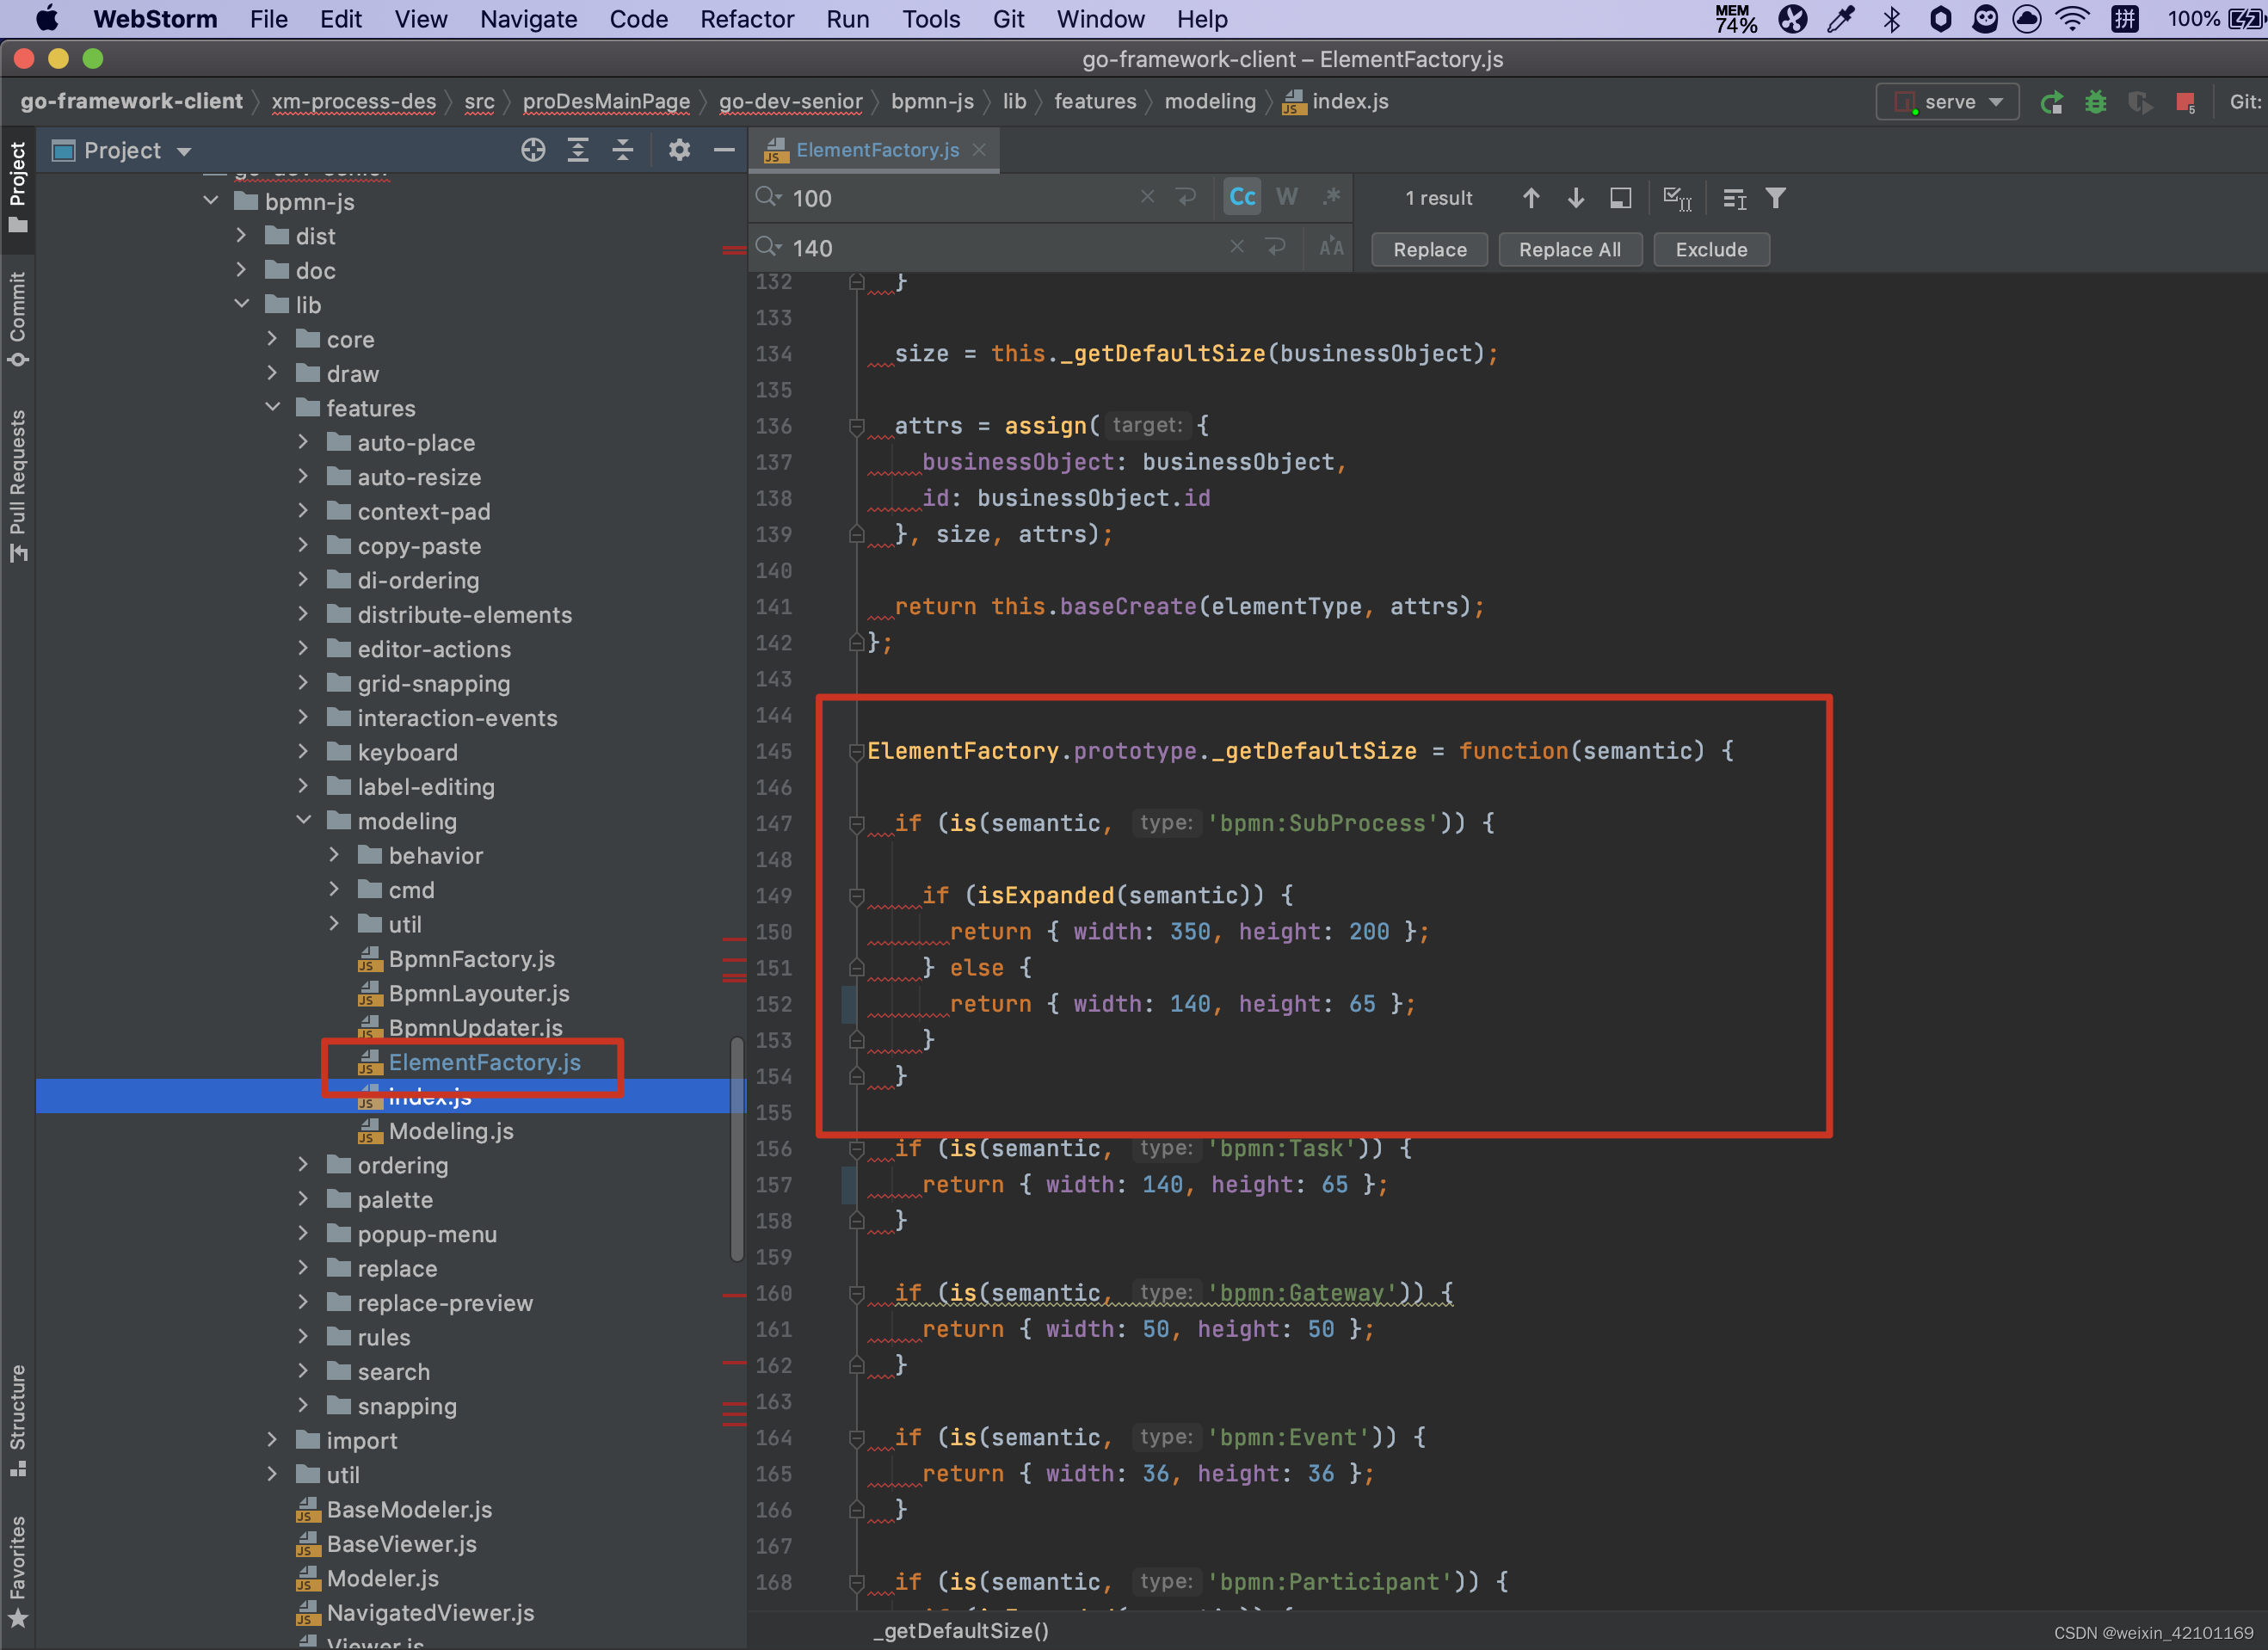Toggle Regex search option
This screenshot has width=2268, height=1650.
pyautogui.click(x=1331, y=197)
